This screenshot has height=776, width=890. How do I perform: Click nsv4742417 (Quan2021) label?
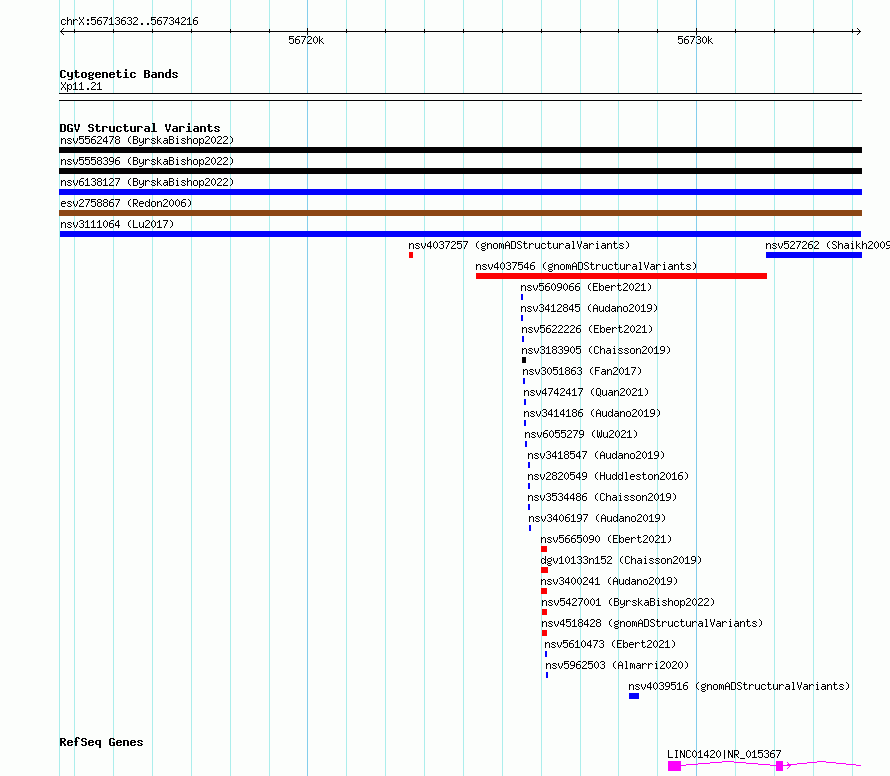point(586,392)
